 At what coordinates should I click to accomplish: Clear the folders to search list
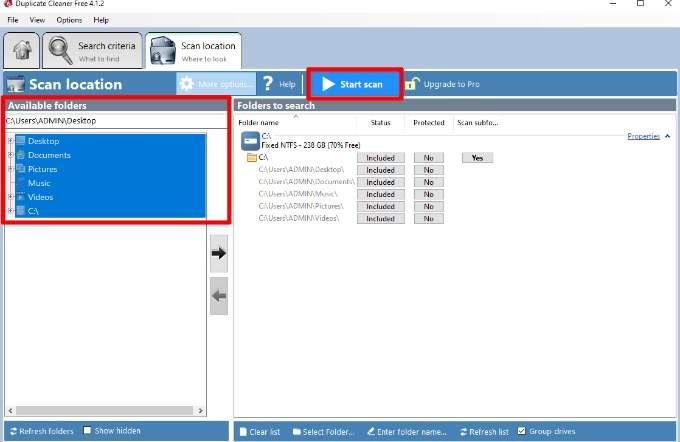[x=260, y=432]
